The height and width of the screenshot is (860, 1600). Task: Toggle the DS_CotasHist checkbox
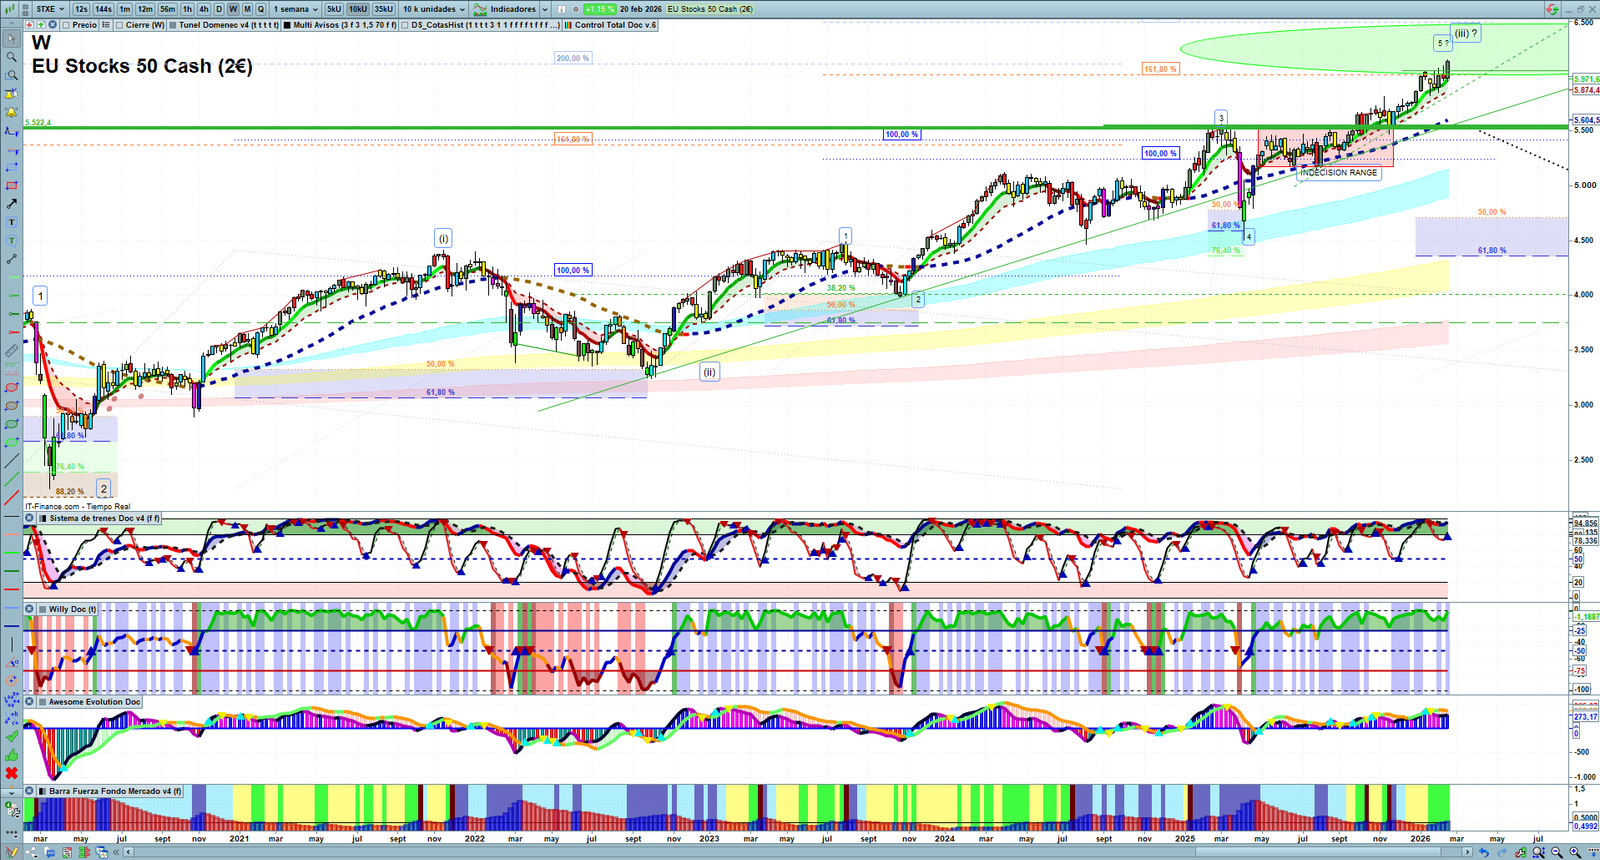click(405, 25)
